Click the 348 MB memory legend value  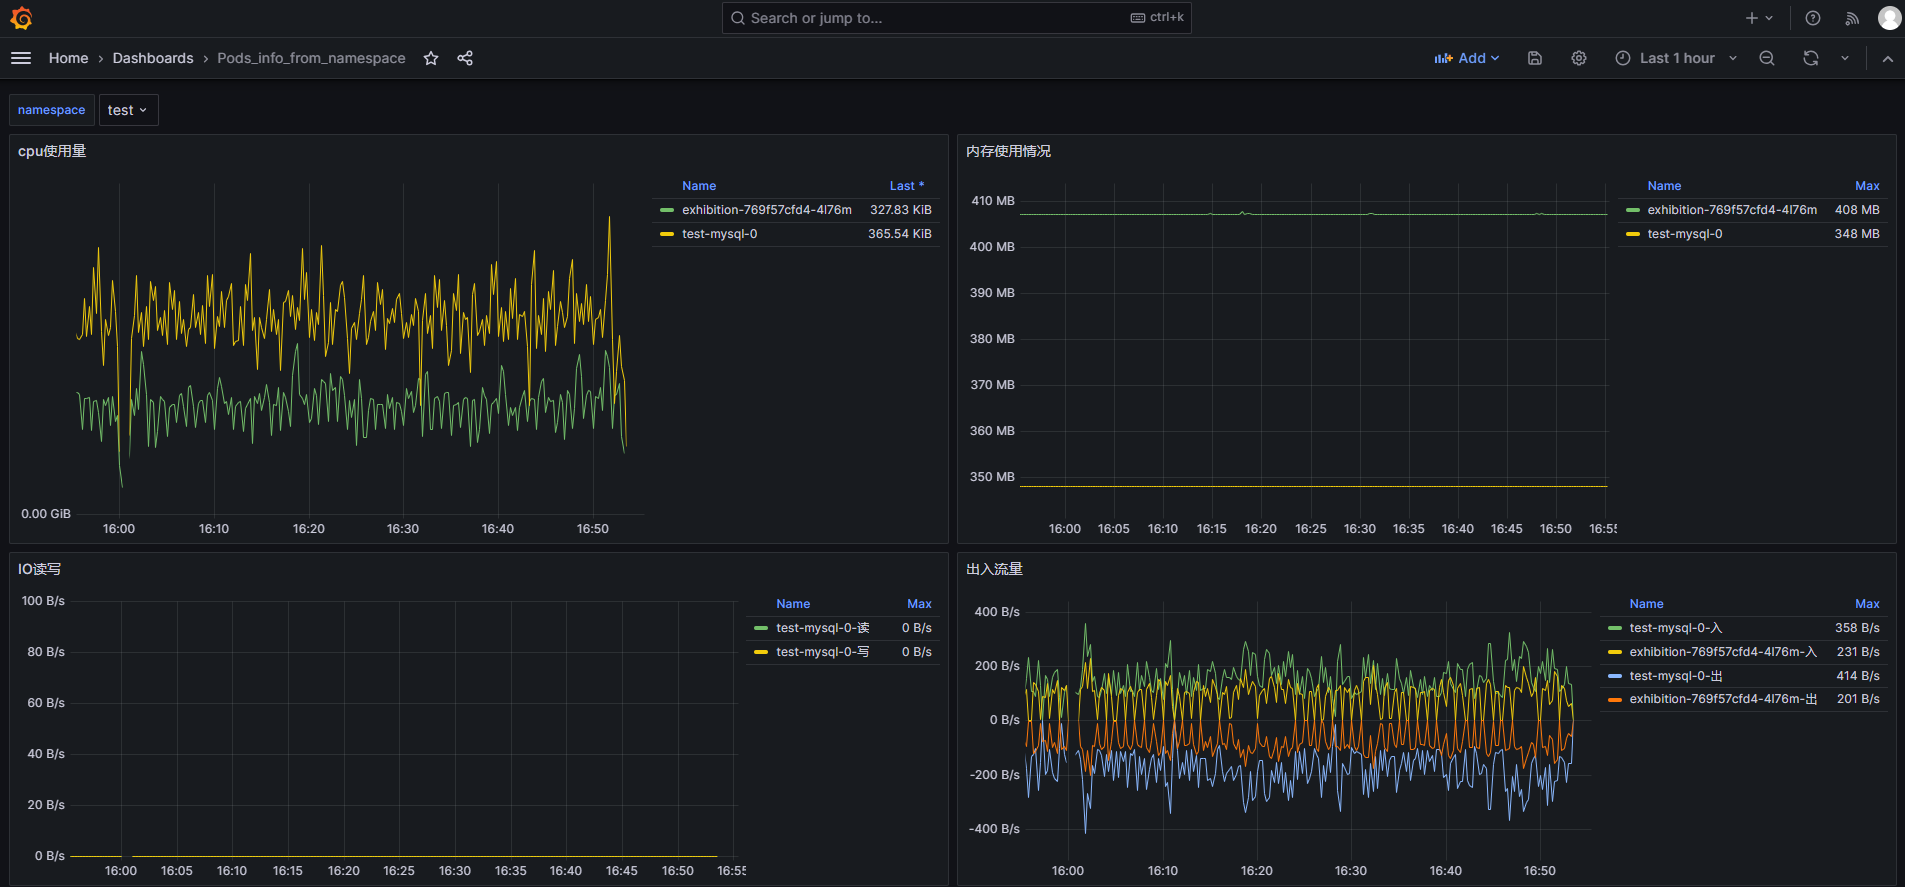[x=1857, y=234]
